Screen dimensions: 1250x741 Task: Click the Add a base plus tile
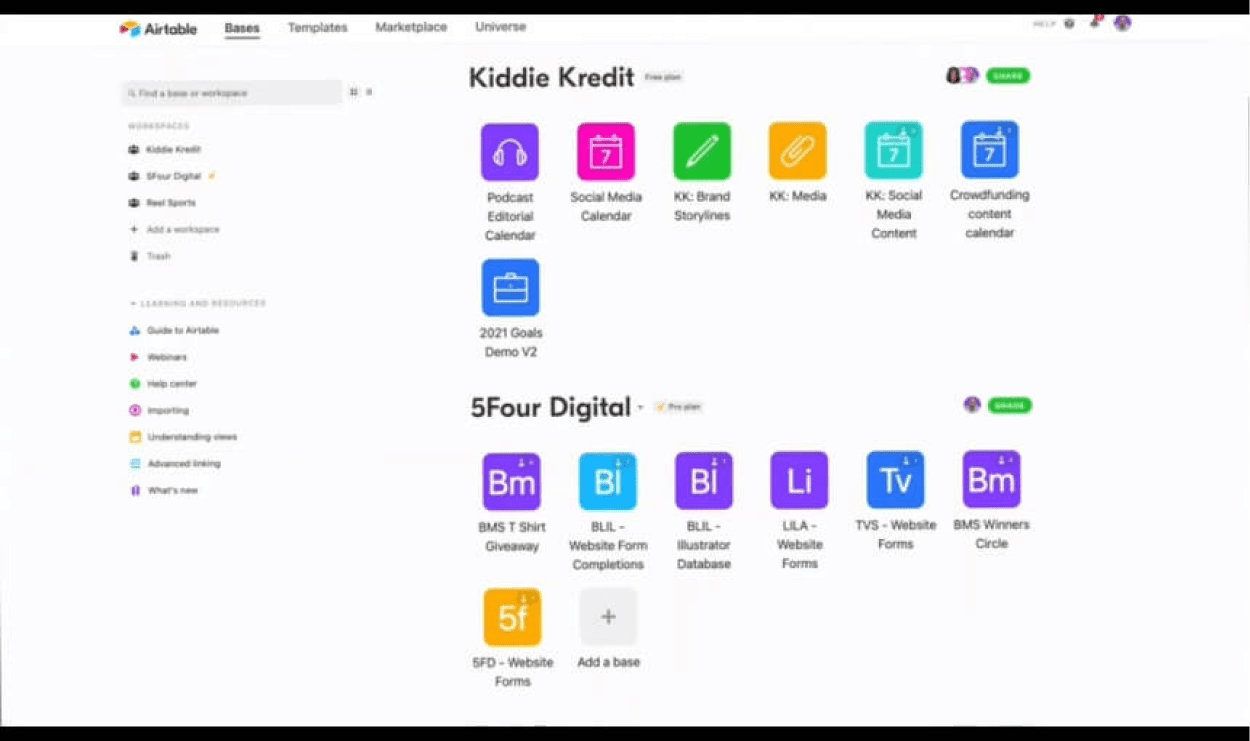click(x=608, y=617)
